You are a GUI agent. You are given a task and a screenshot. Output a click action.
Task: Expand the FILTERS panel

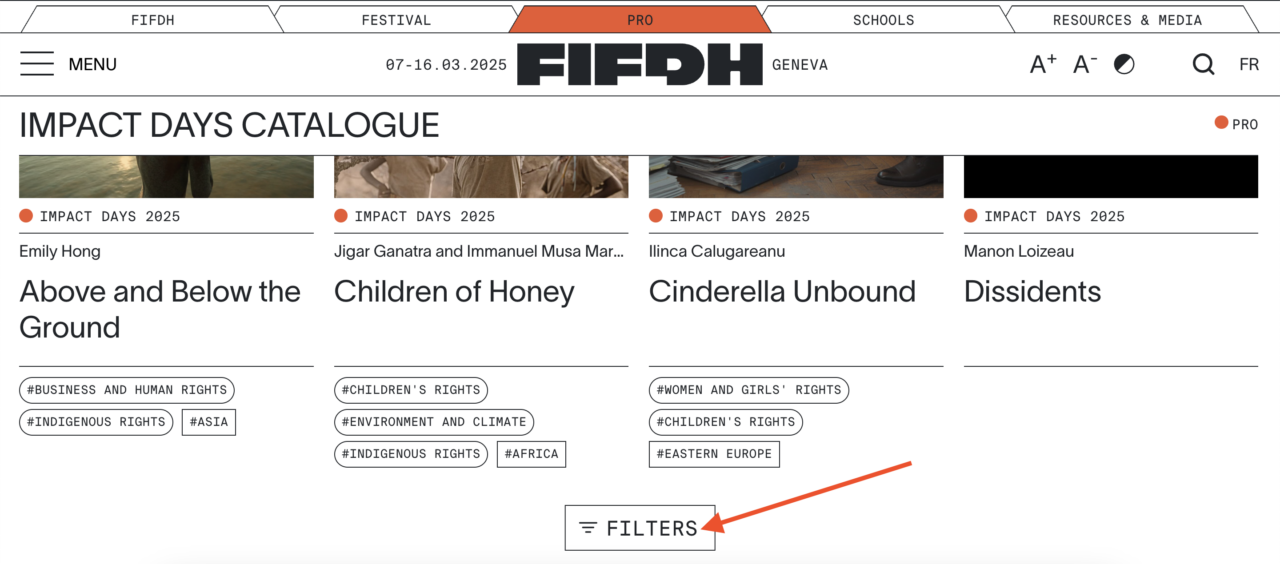(x=640, y=528)
